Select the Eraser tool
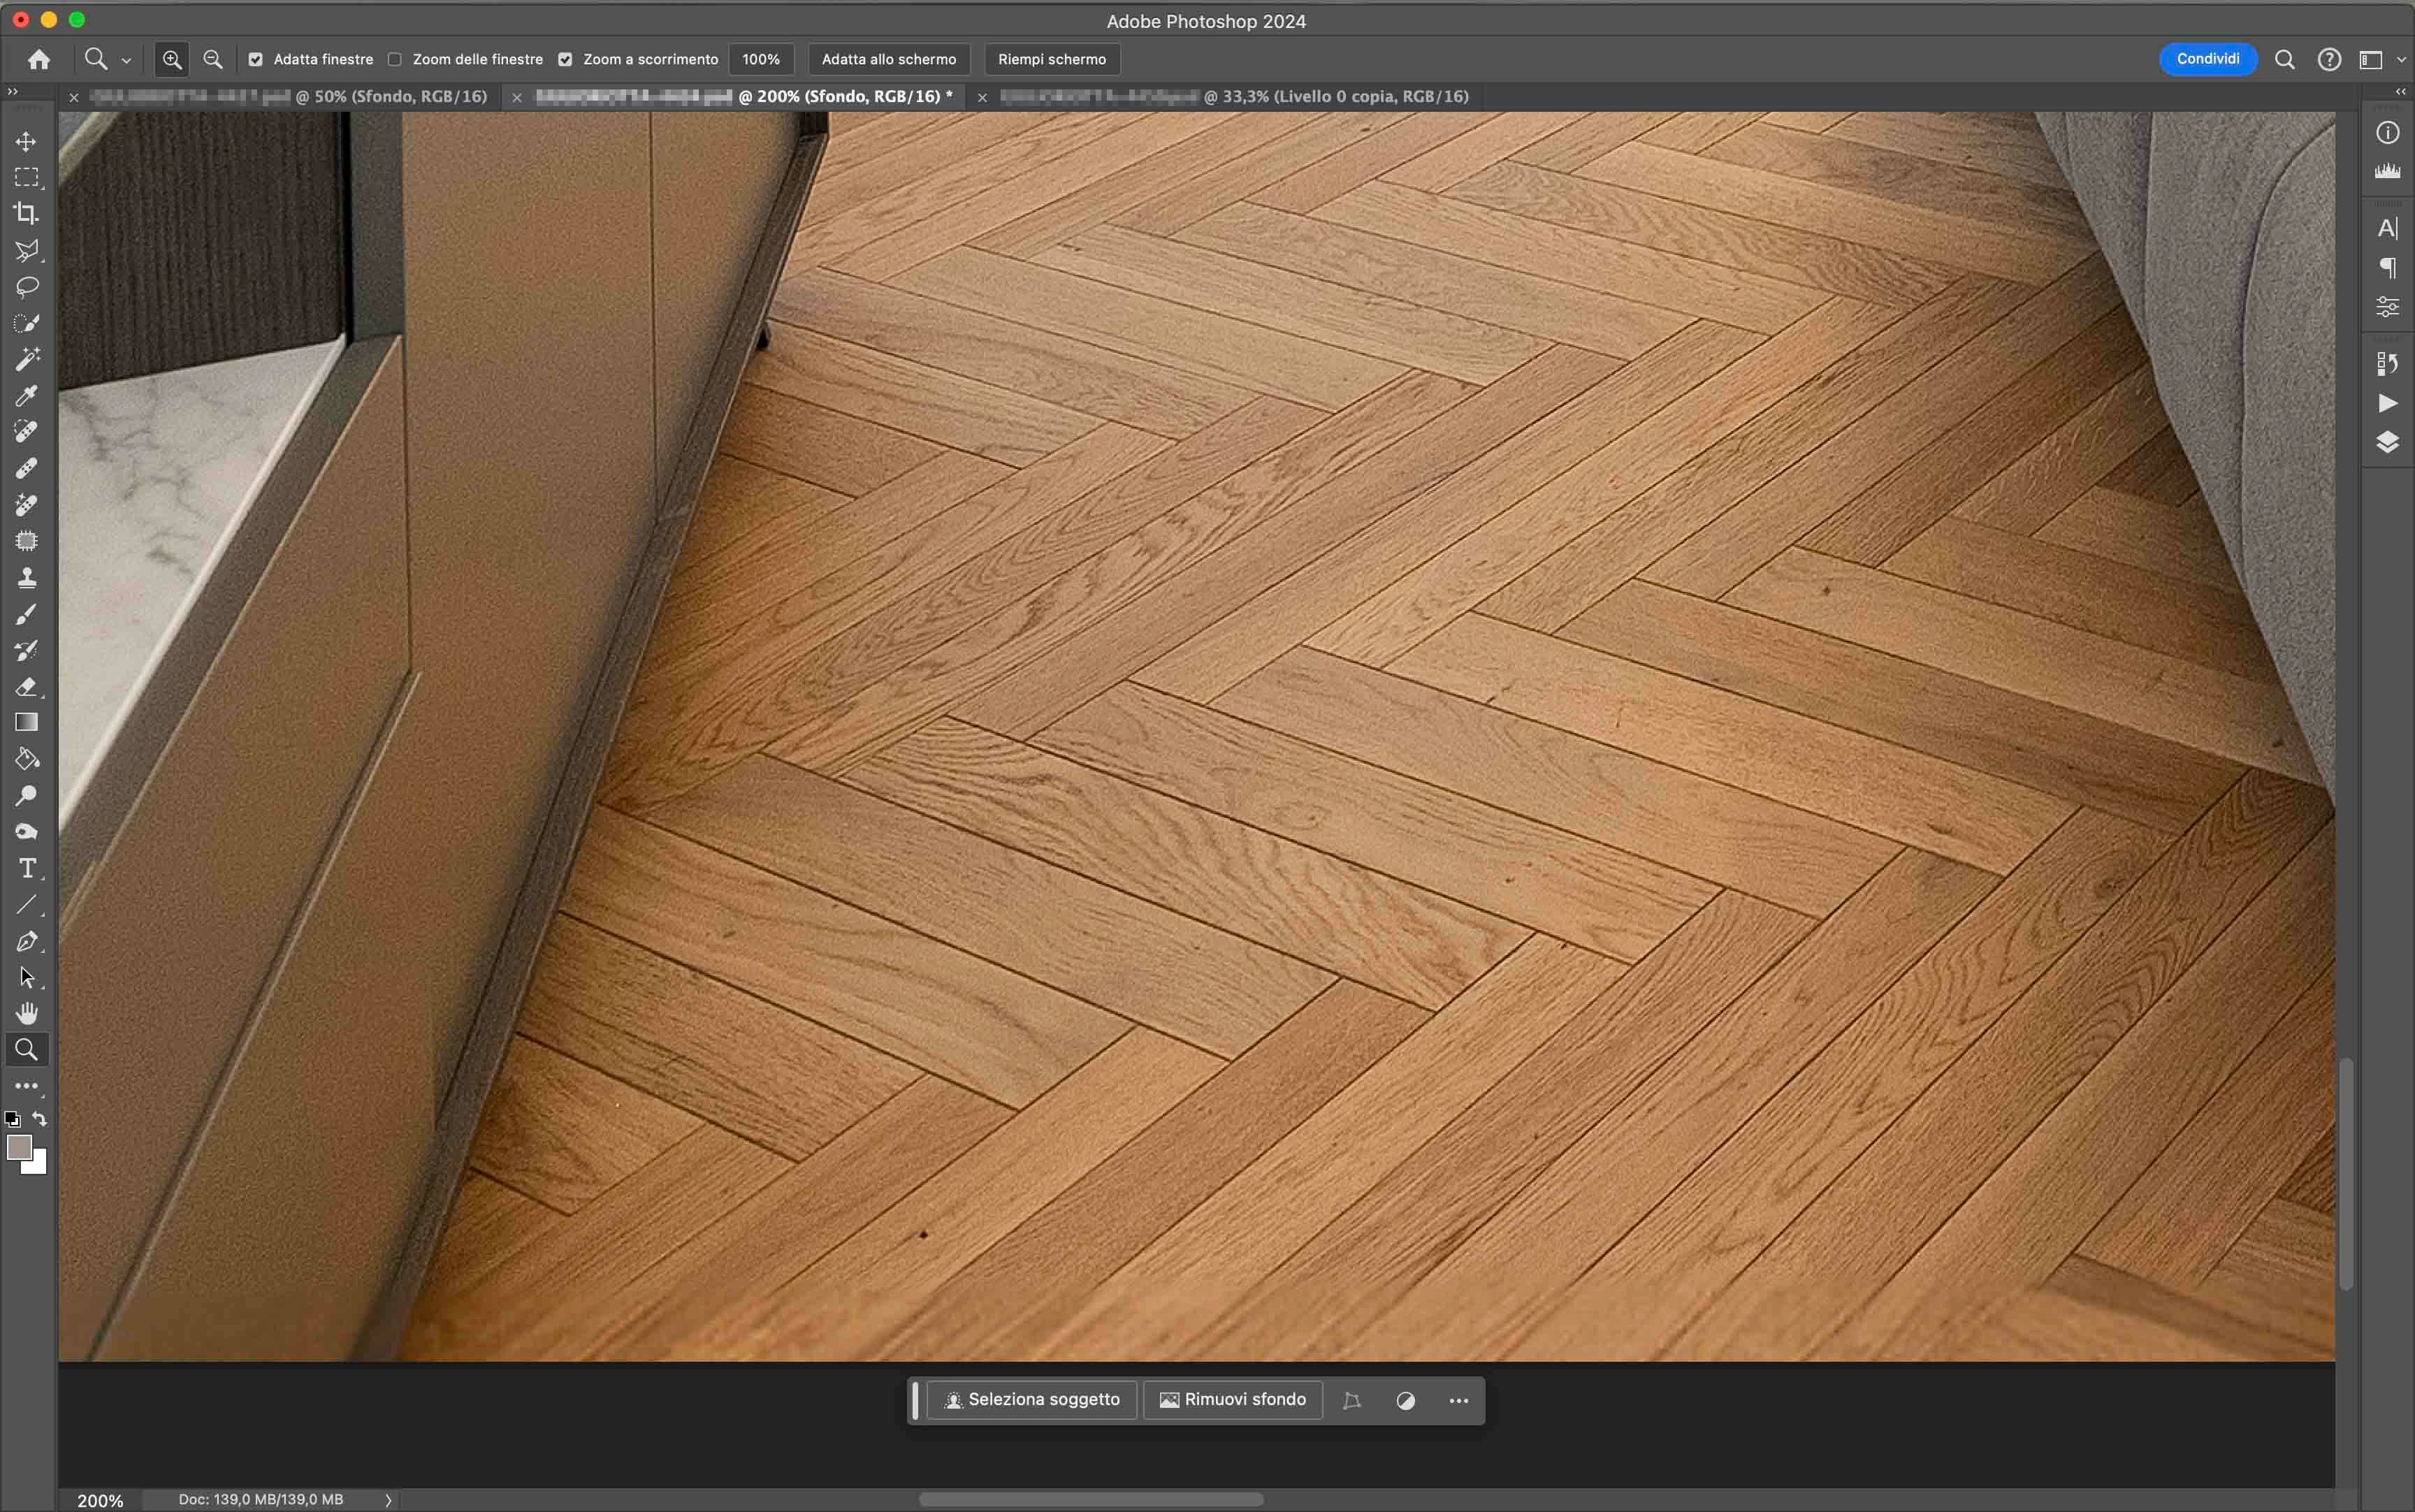 pos(27,687)
